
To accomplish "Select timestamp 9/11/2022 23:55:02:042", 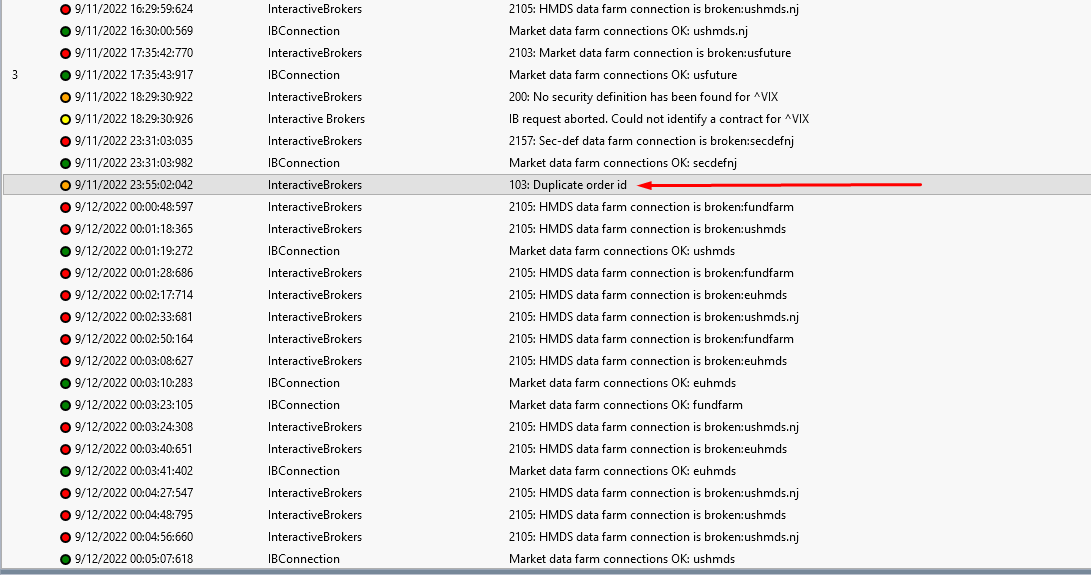I will (134, 185).
